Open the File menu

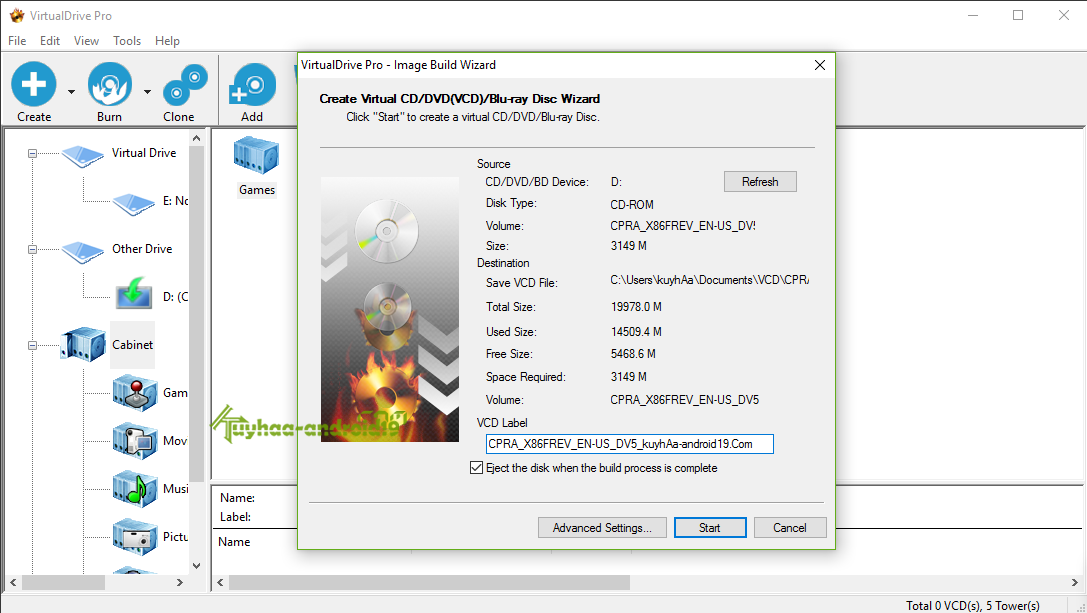point(17,41)
